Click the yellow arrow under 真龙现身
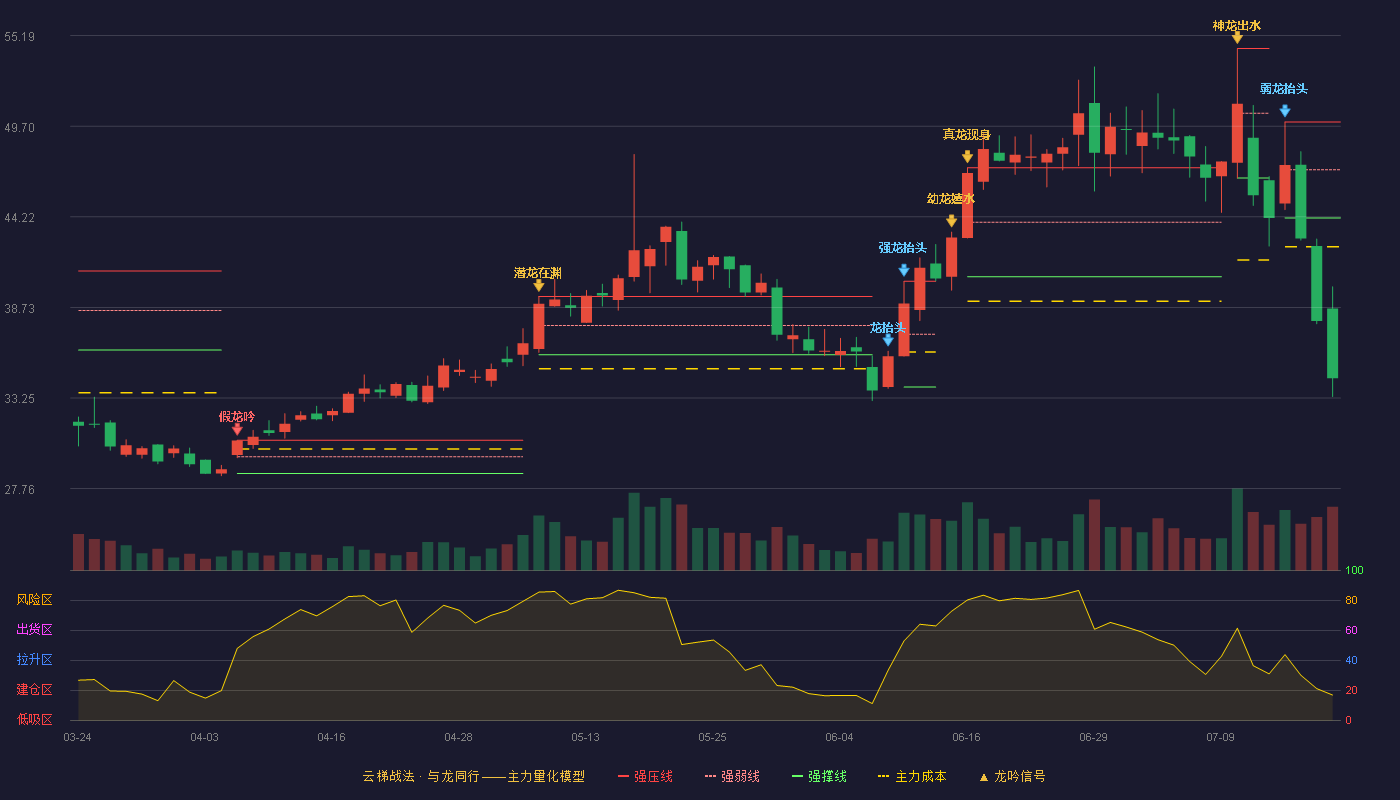 (968, 157)
